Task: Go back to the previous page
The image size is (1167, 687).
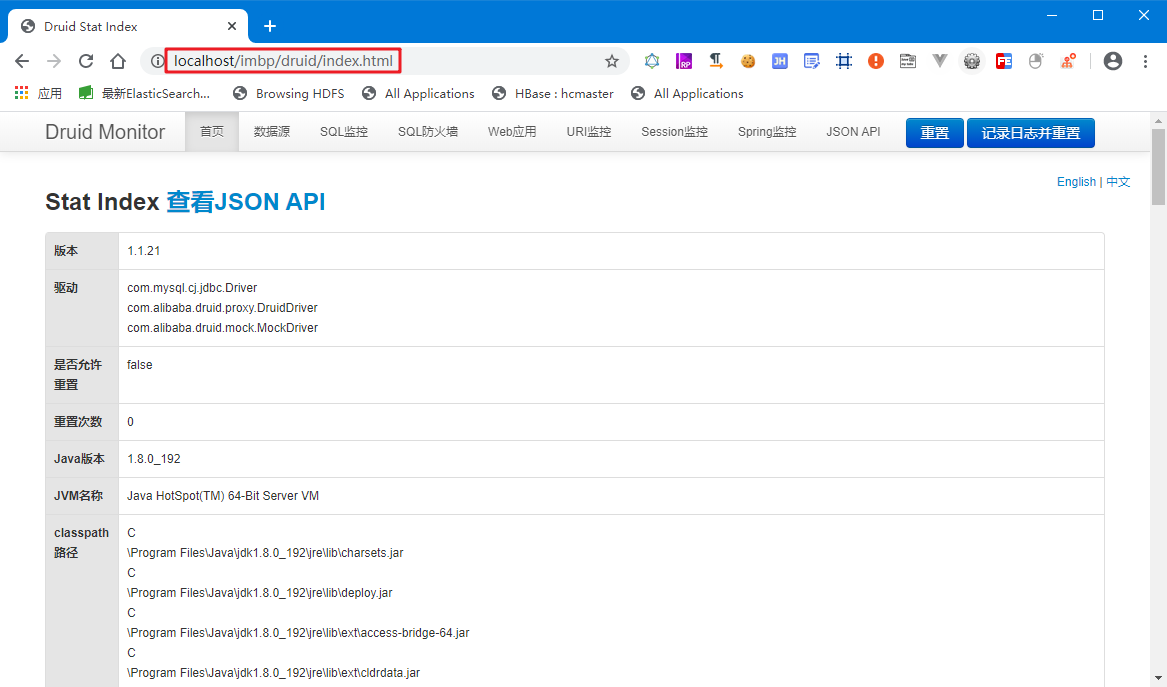Action: coord(22,61)
